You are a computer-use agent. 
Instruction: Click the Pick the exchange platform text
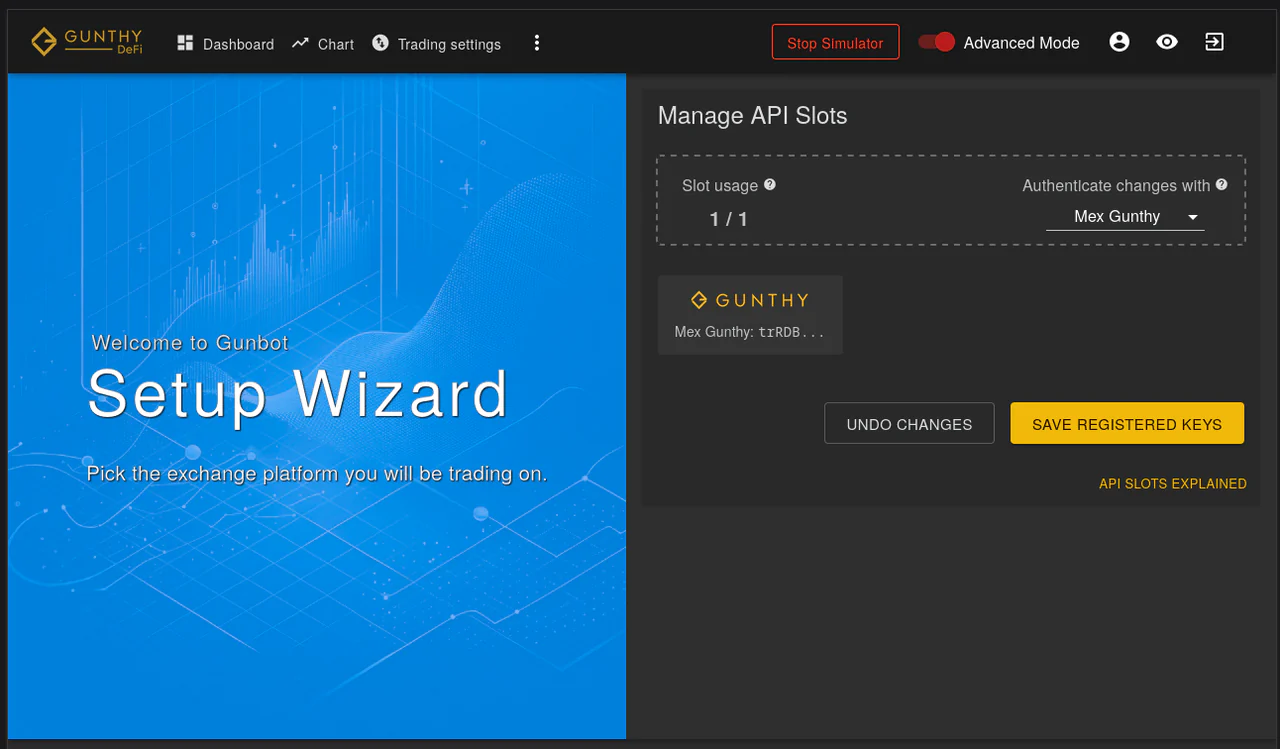pyautogui.click(x=317, y=474)
